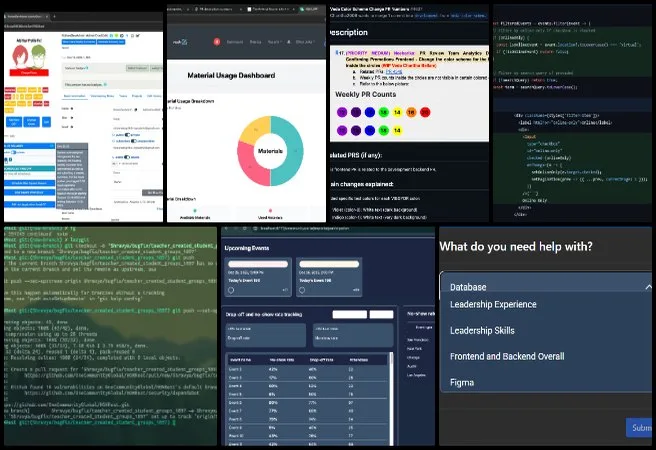The width and height of the screenshot is (656, 450).
Task: Select New York in the city list
Action: [x=414, y=349]
